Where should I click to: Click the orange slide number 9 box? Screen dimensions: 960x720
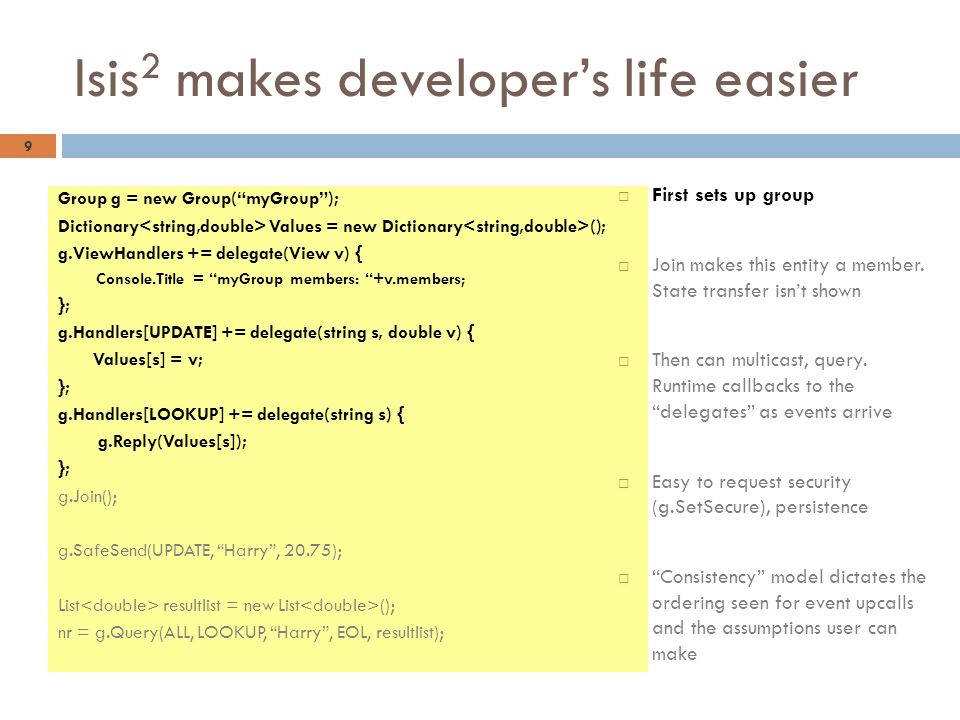pyautogui.click(x=28, y=146)
